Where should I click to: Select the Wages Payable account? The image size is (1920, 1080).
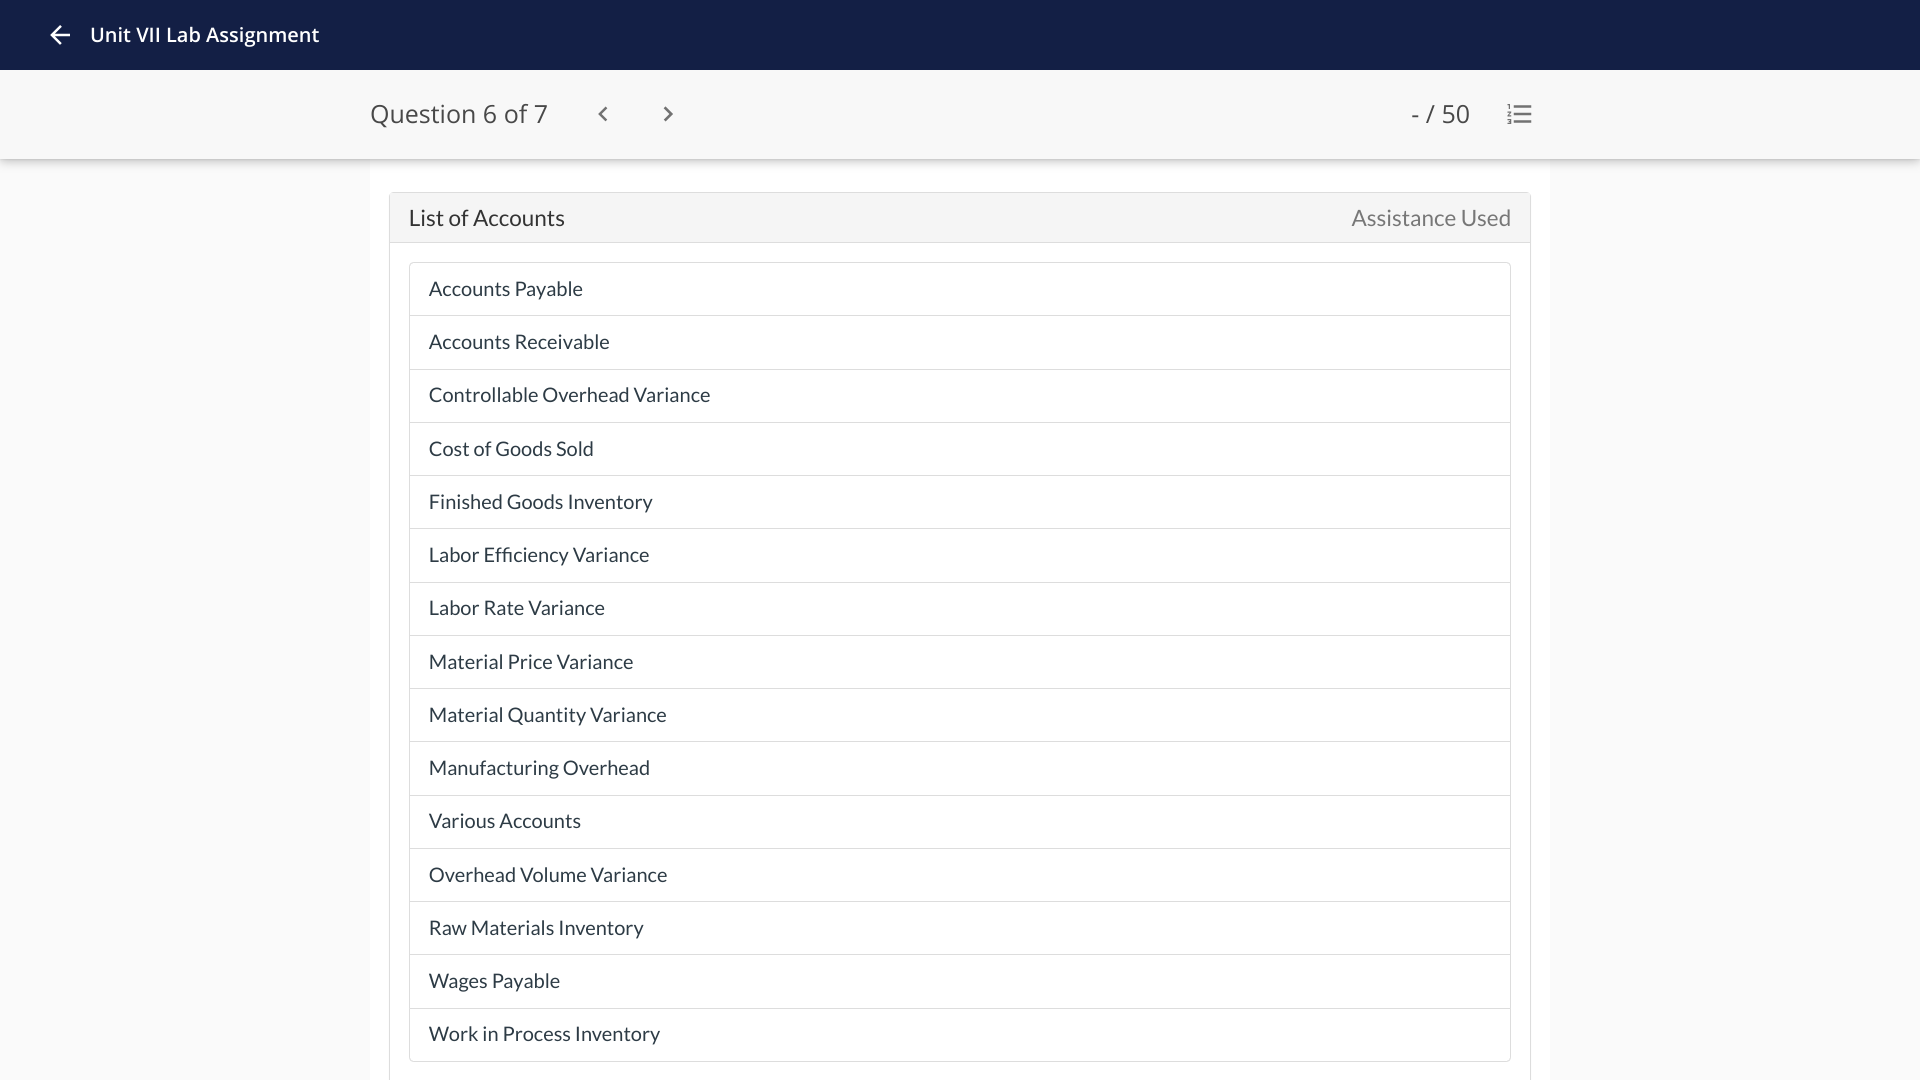coord(494,981)
